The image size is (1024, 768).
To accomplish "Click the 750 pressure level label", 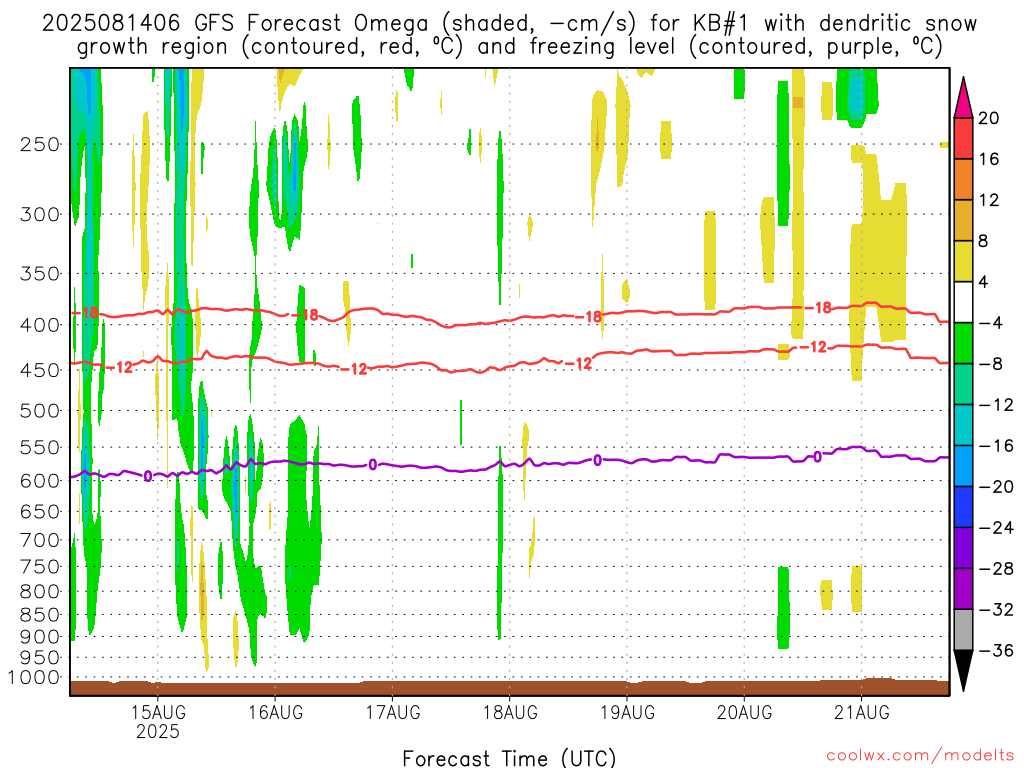I will (40, 567).
